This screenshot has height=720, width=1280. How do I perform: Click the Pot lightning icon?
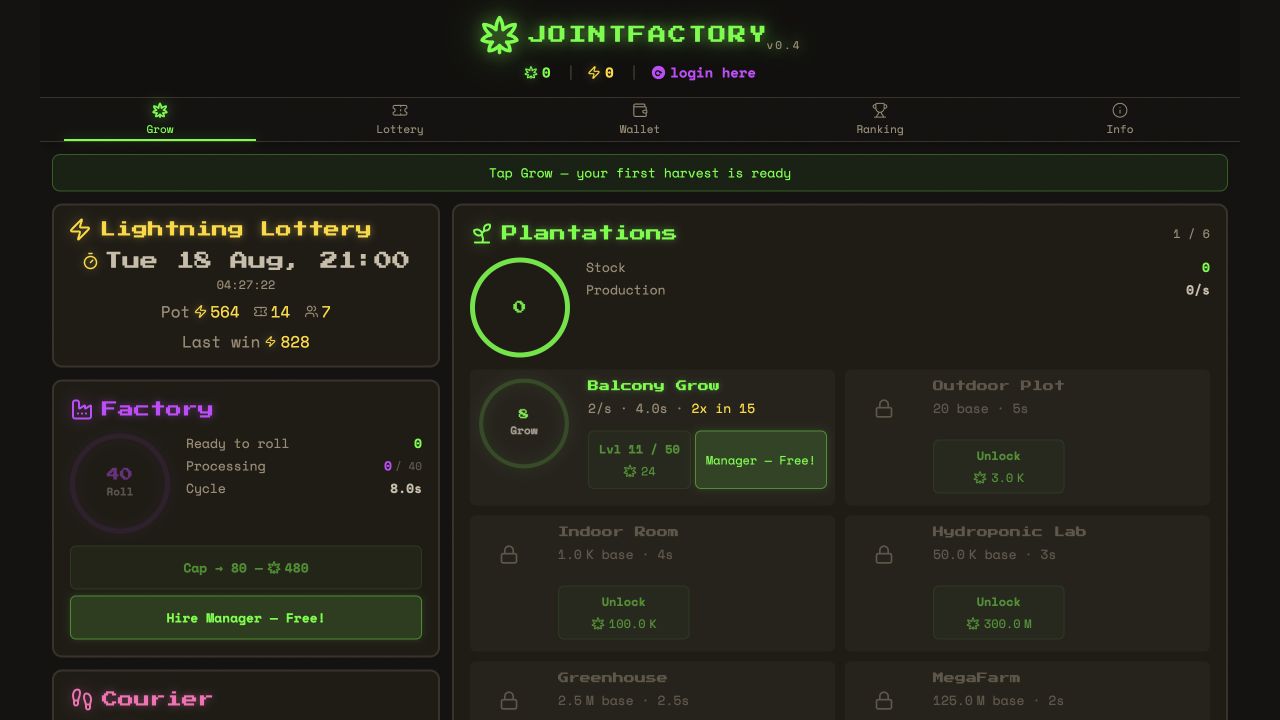coord(201,312)
